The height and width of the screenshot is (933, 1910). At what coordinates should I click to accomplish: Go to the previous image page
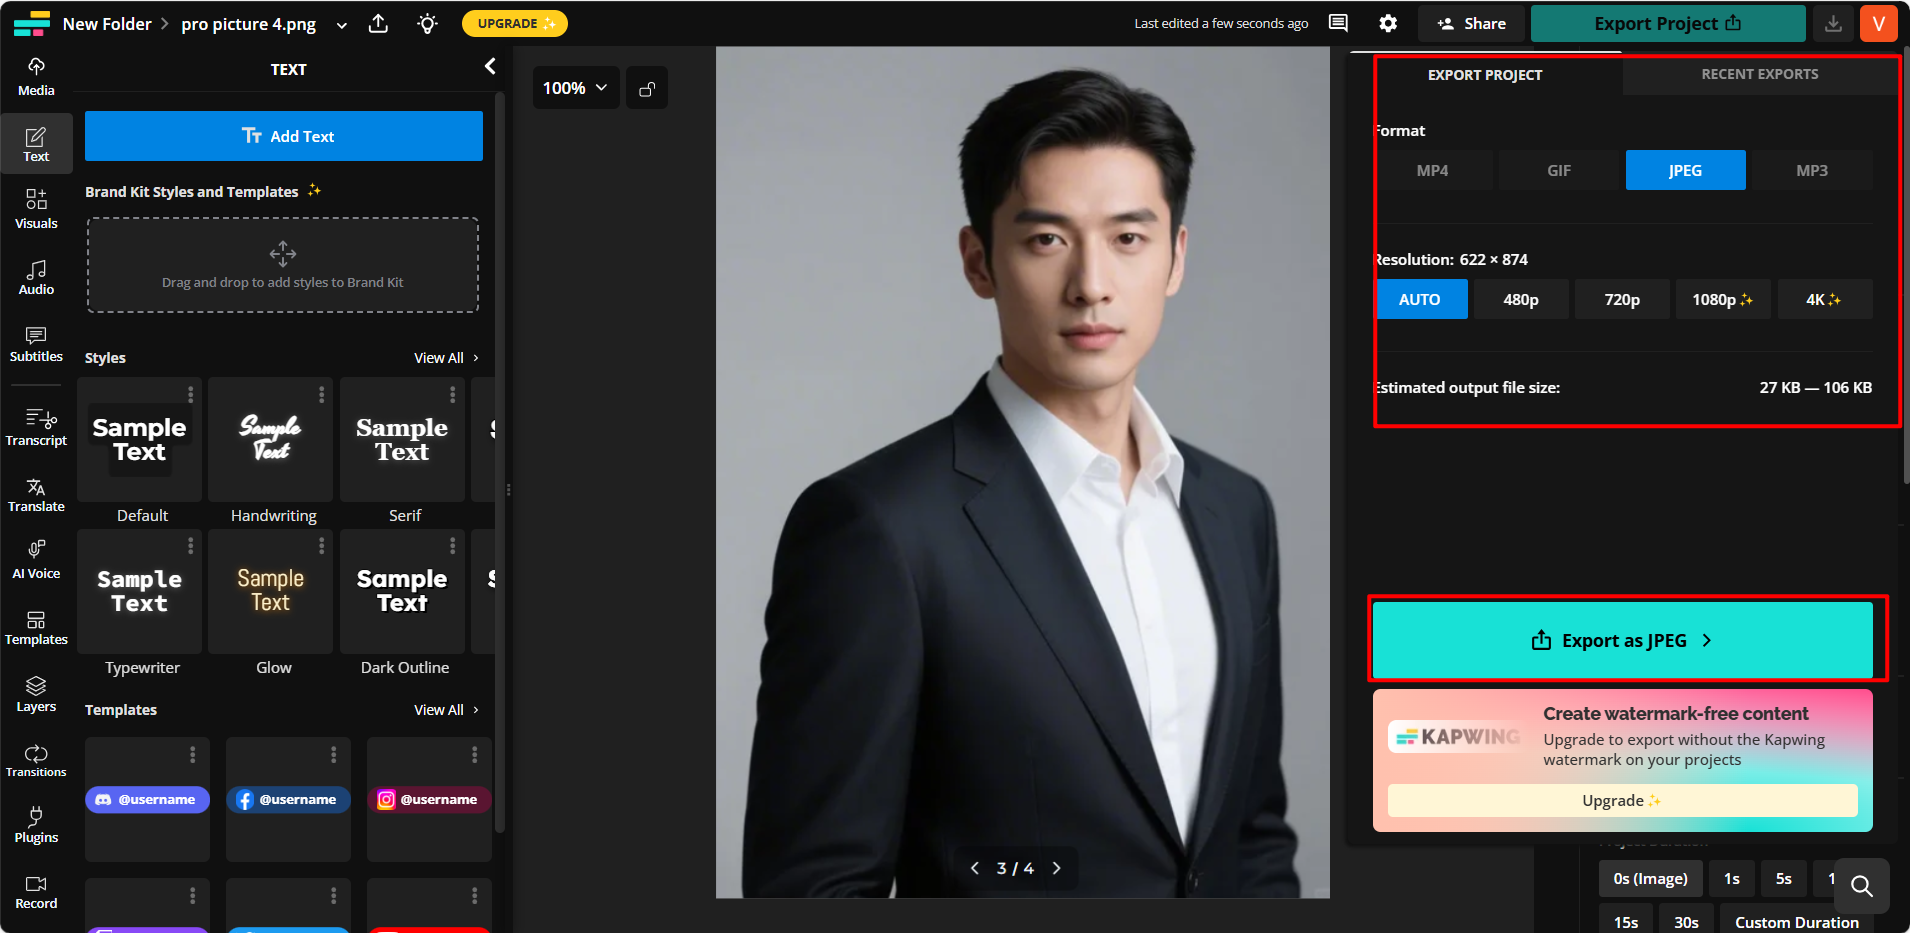[975, 868]
